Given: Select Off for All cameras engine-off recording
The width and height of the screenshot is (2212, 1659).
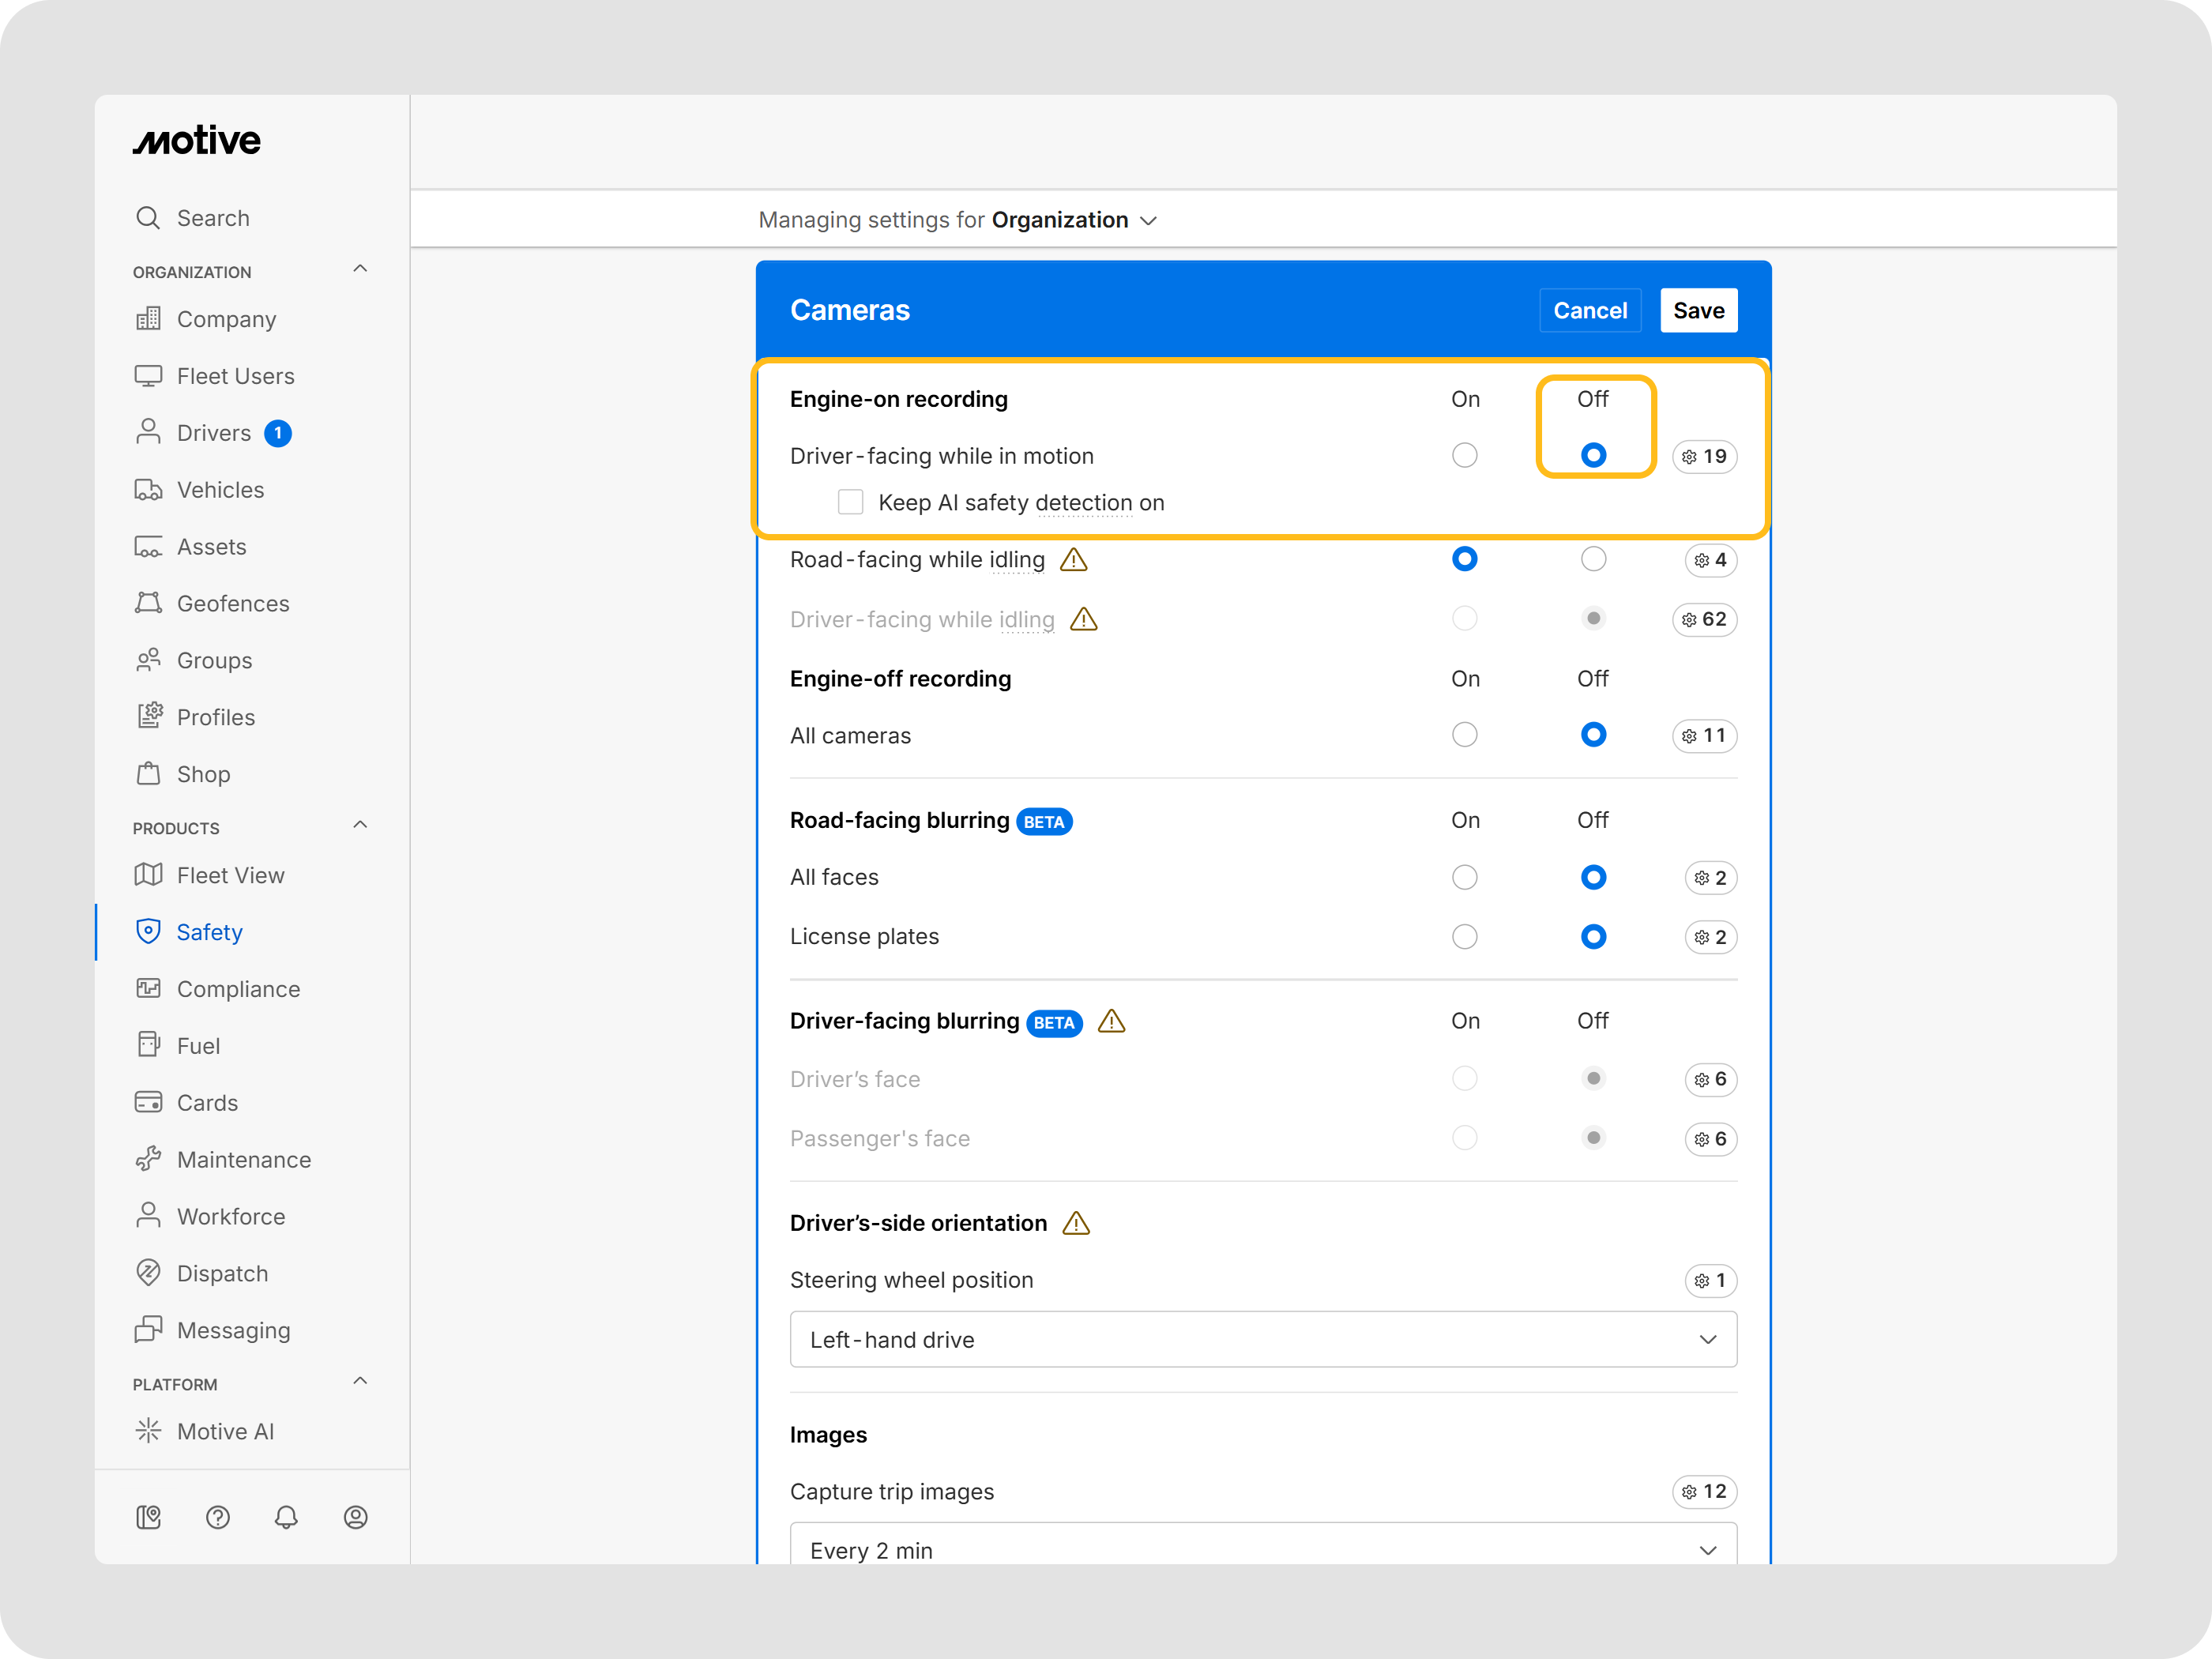Looking at the screenshot, I should (x=1593, y=735).
